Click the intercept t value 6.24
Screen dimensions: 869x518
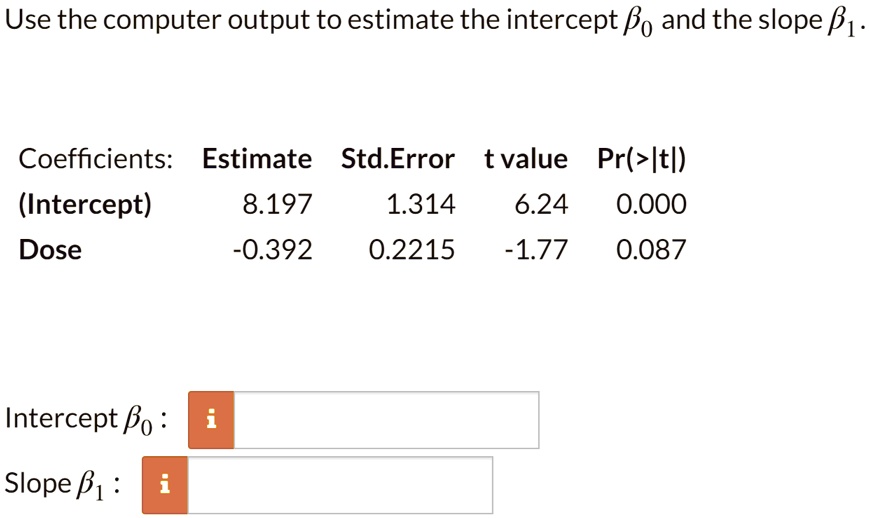coord(541,205)
